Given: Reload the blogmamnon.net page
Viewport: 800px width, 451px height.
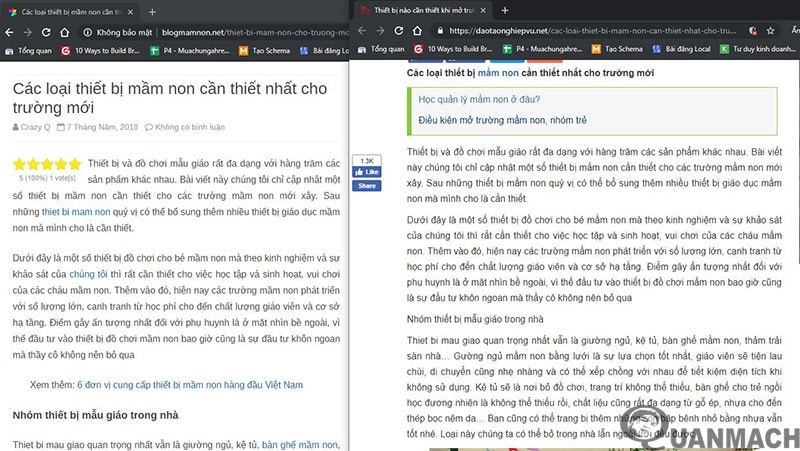Looking at the screenshot, I should click(47, 31).
